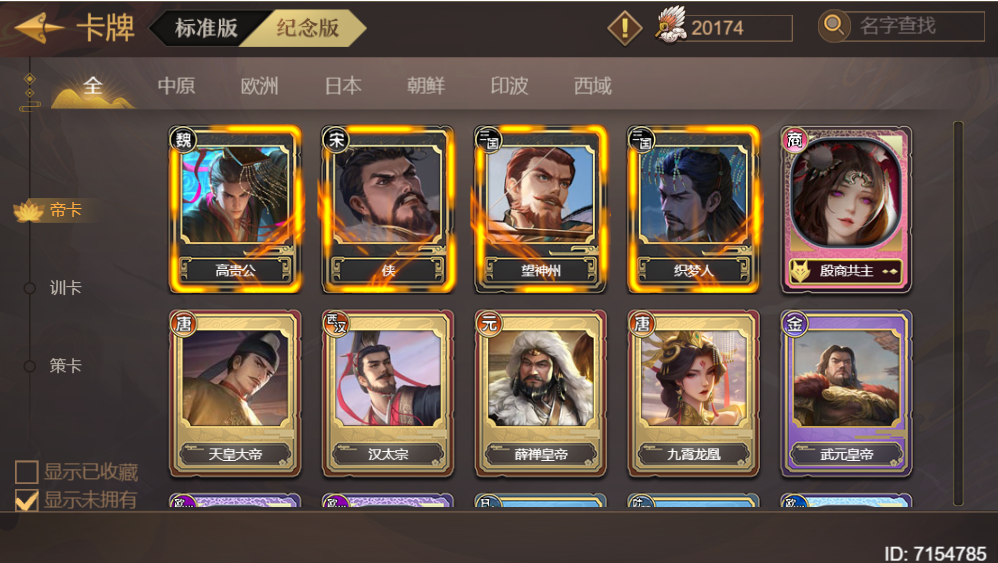
Task: Select the 策卡 category radio node
Action: pos(29,366)
